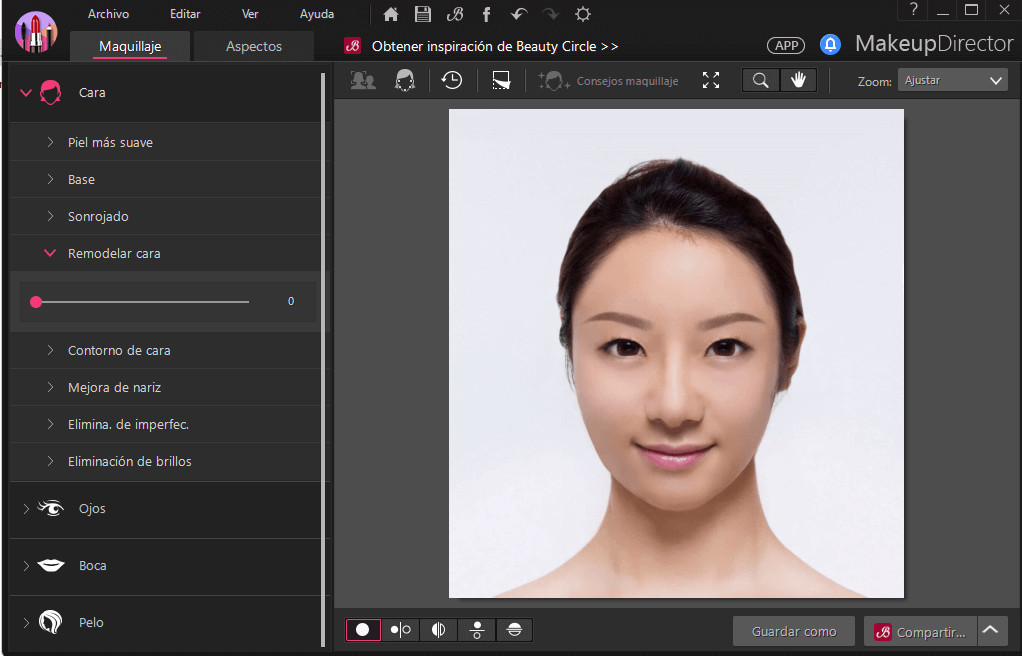
Task: Open the Zoom Ajustar dropdown
Action: coord(952,80)
